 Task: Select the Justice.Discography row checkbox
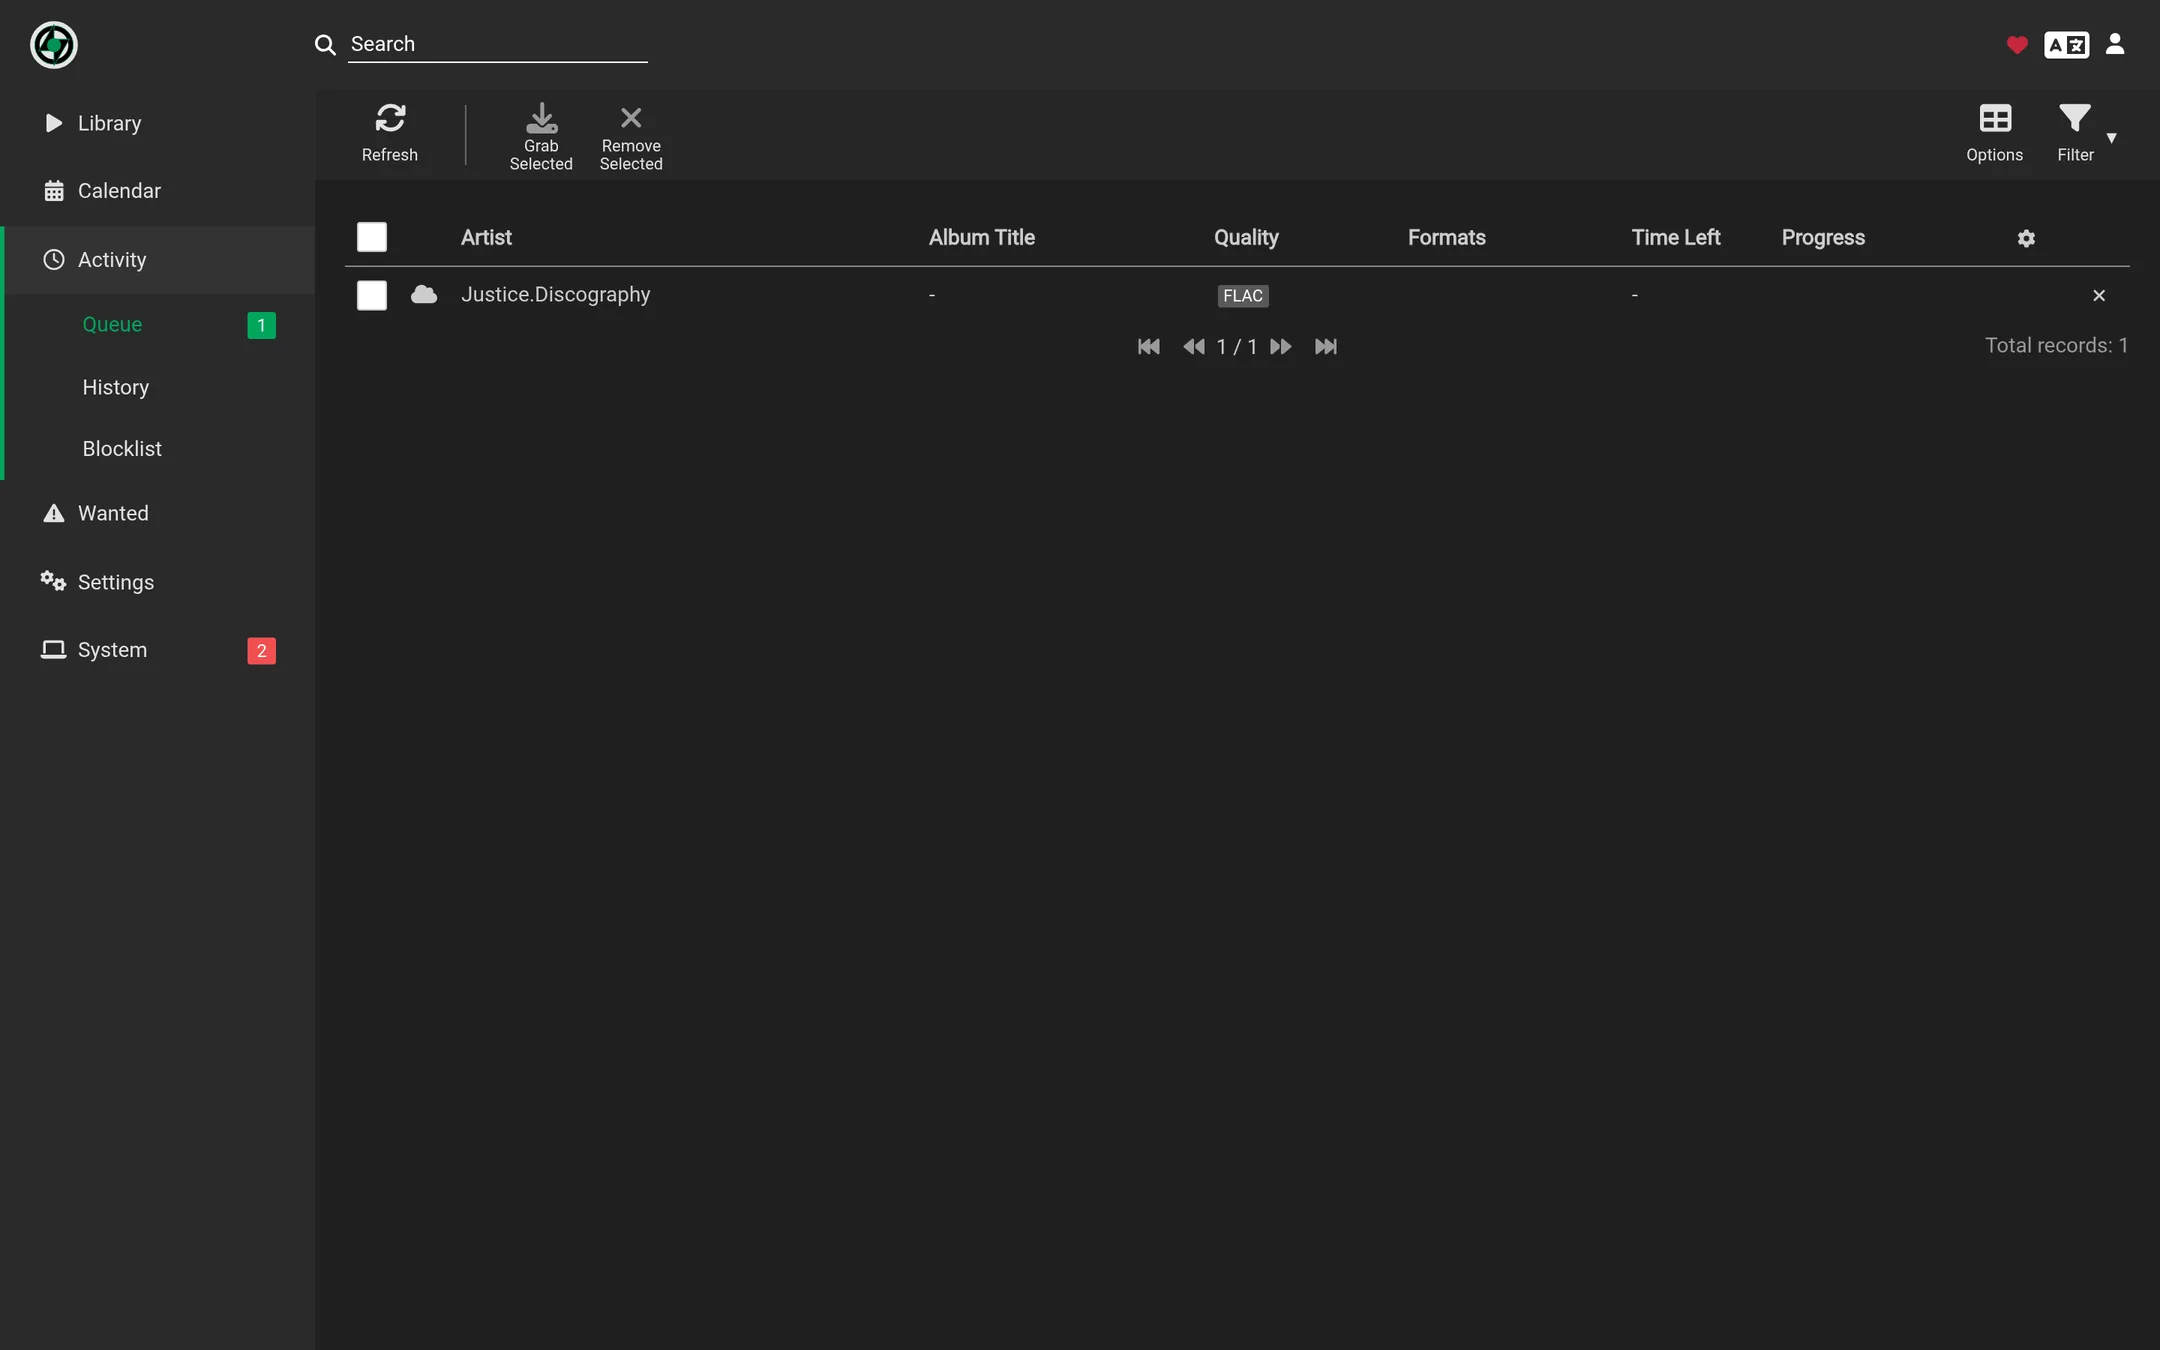(372, 295)
